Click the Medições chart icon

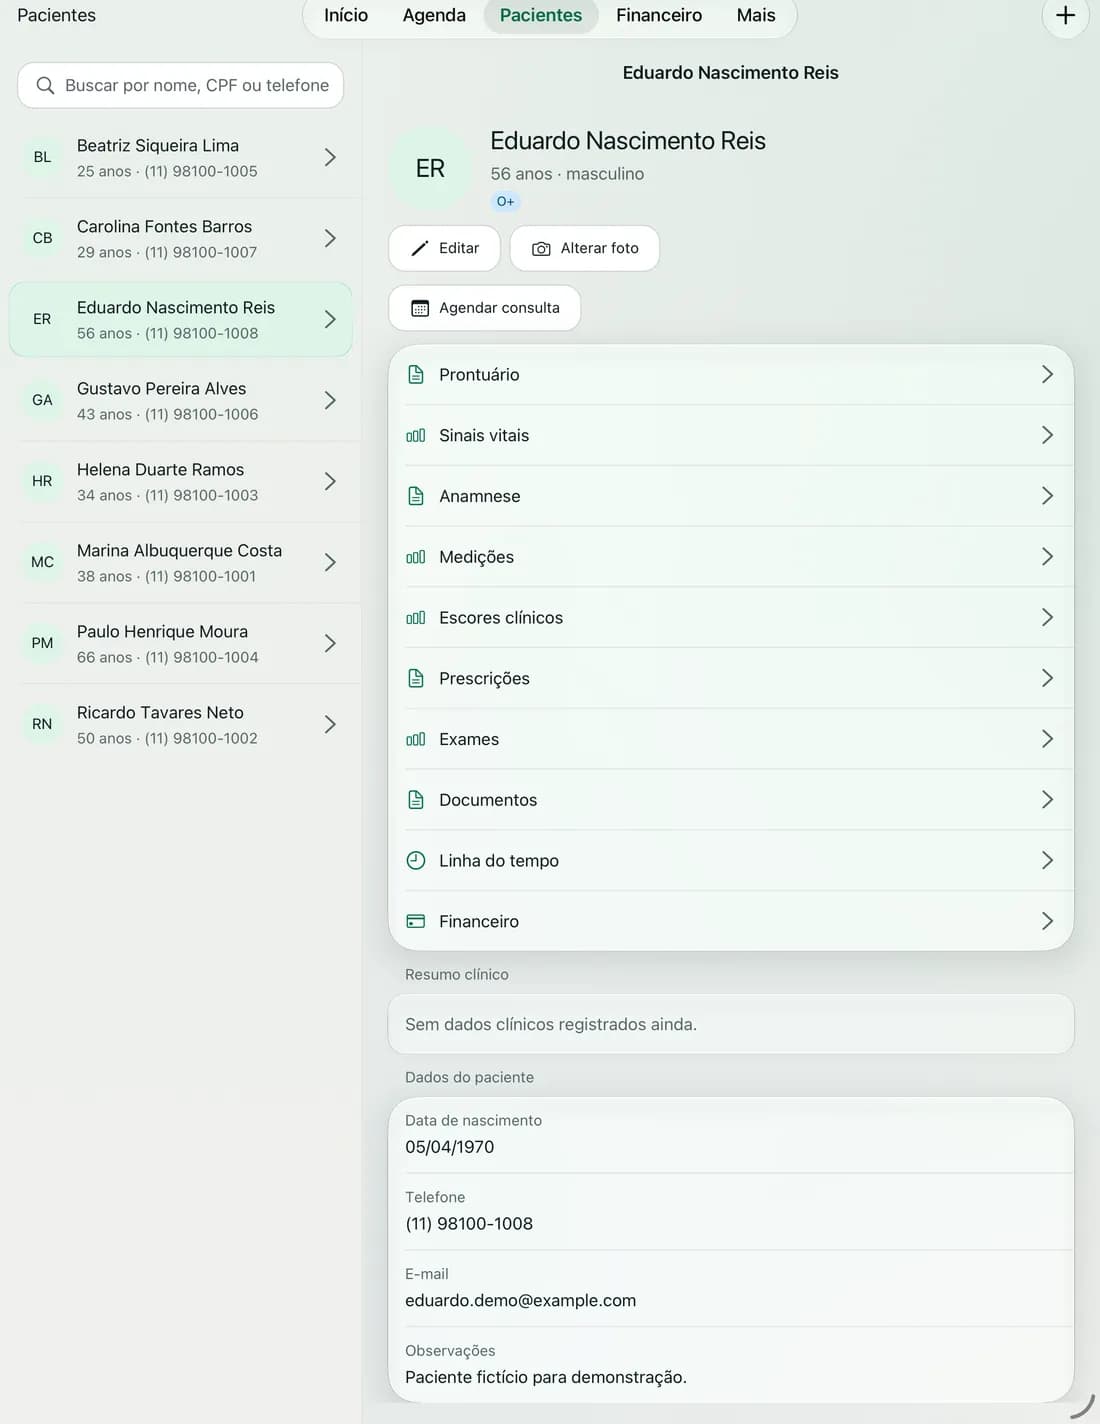(416, 557)
